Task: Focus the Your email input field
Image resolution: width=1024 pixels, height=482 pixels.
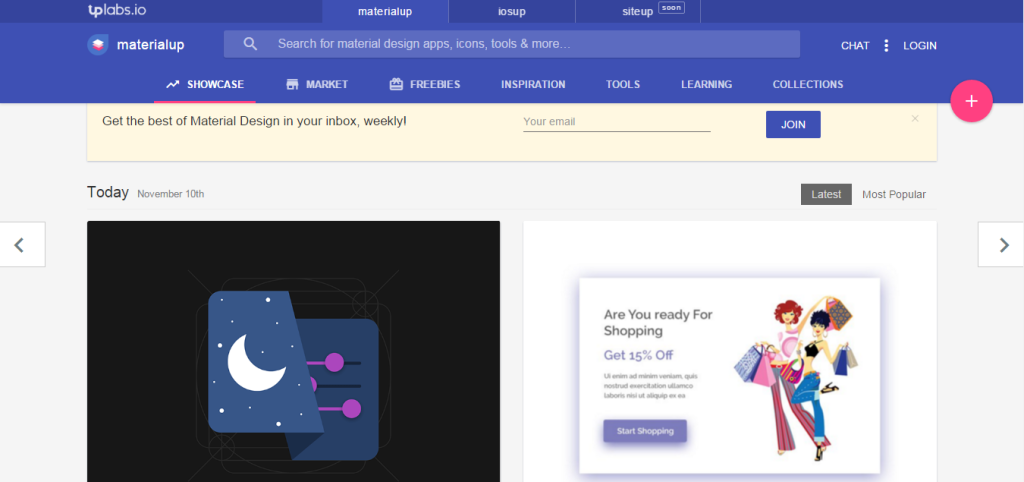Action: click(x=616, y=122)
